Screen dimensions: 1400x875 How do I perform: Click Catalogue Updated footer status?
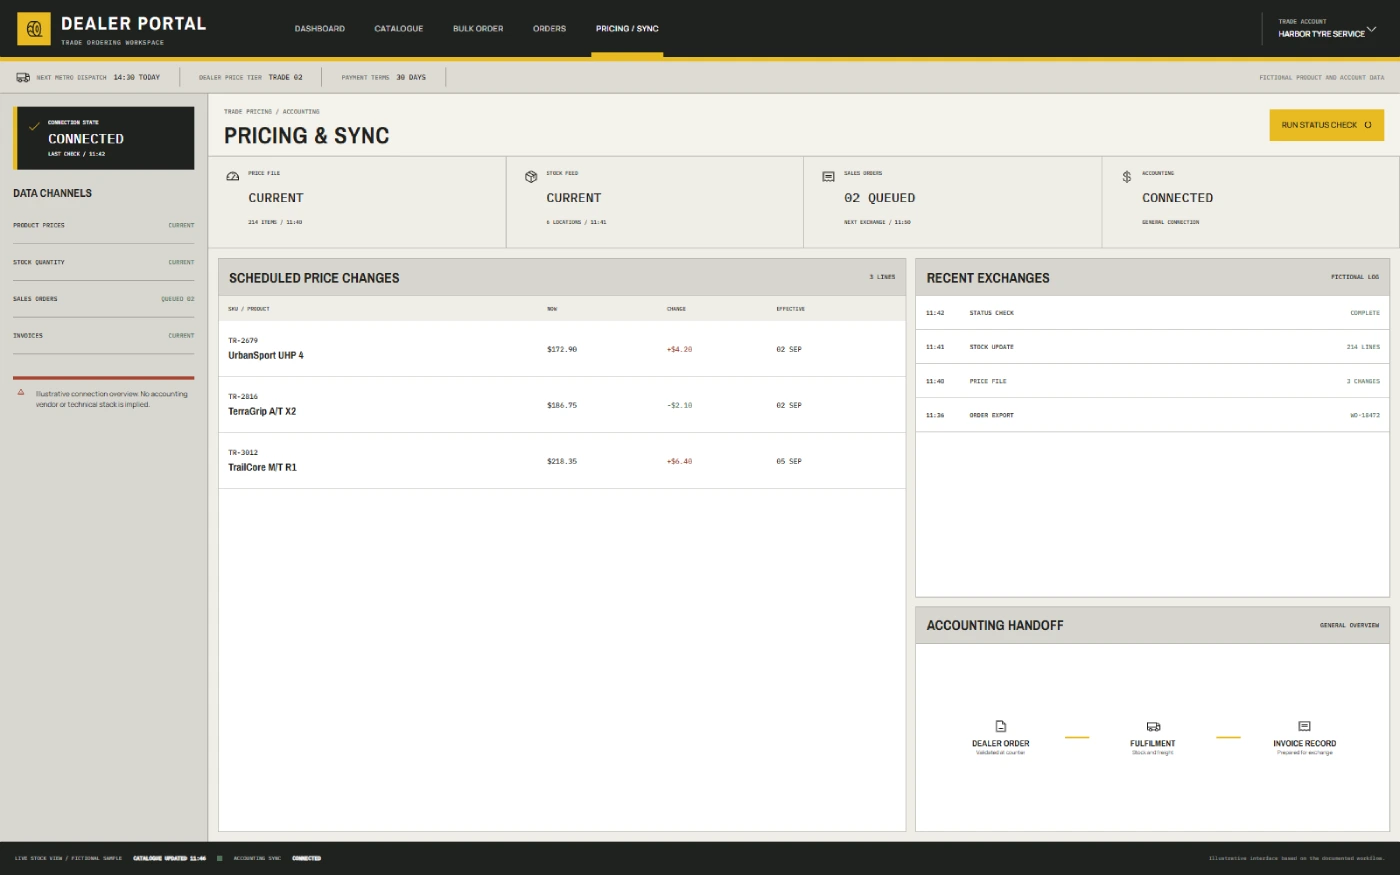(169, 858)
